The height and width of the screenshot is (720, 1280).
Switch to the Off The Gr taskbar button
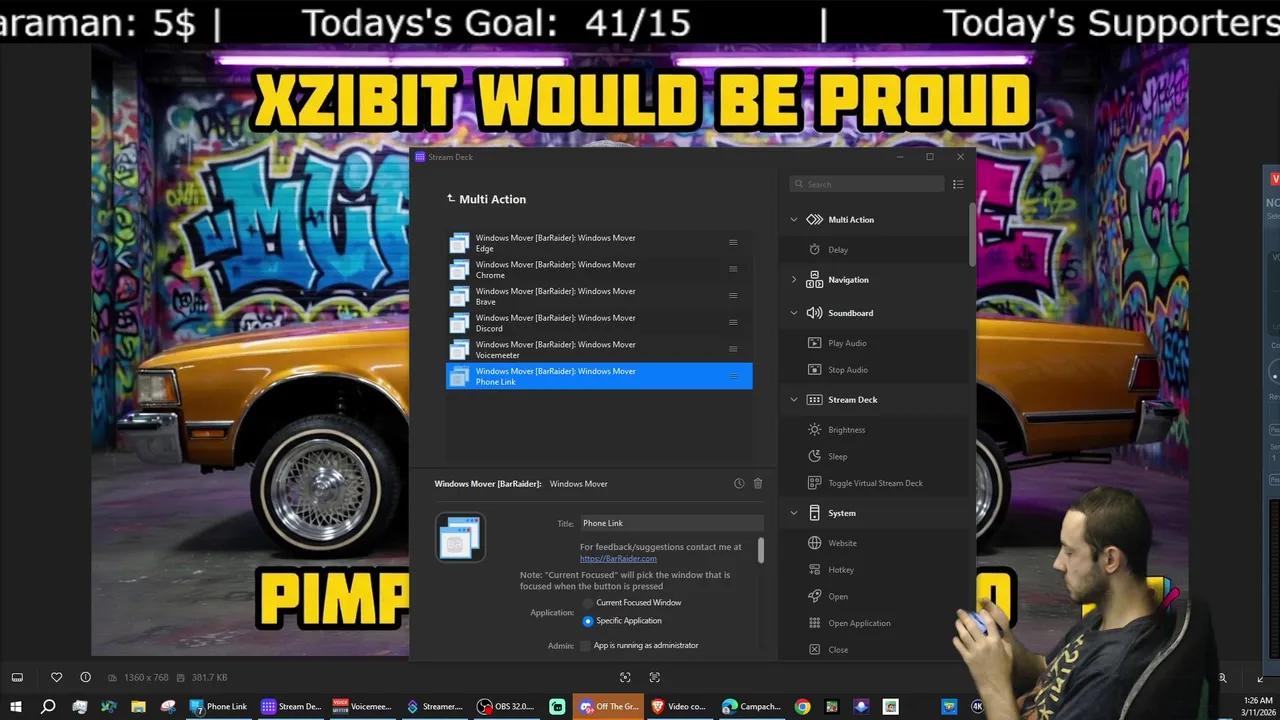608,706
